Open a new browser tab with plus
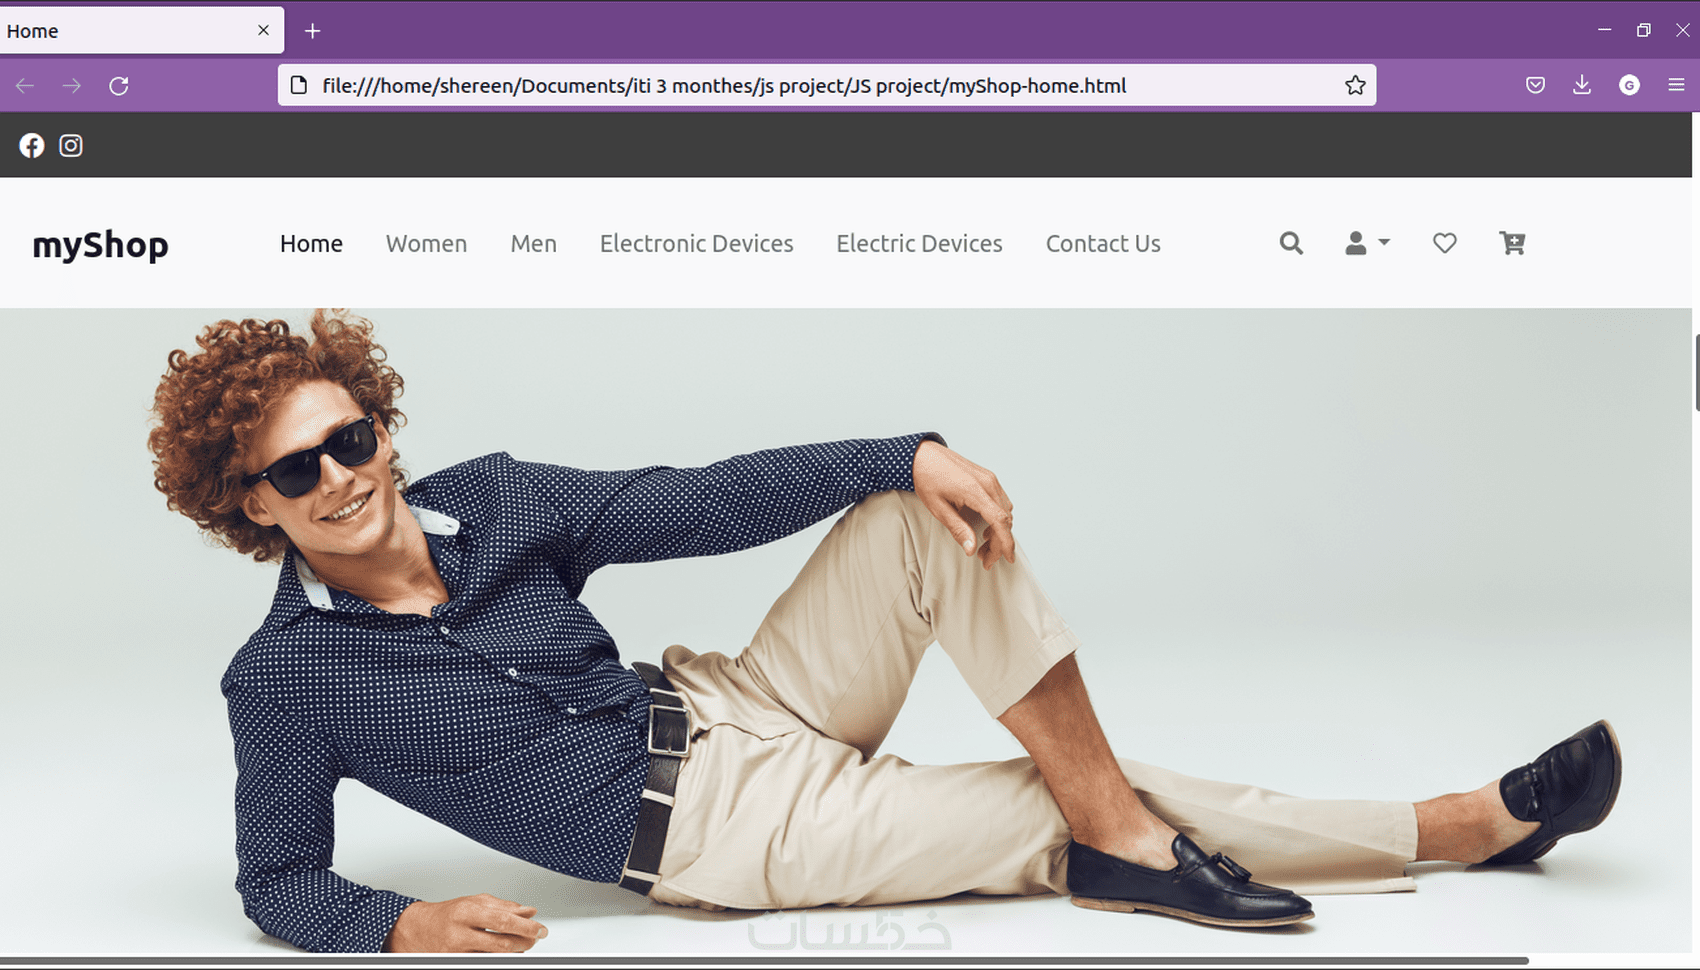This screenshot has width=1700, height=970. point(312,30)
